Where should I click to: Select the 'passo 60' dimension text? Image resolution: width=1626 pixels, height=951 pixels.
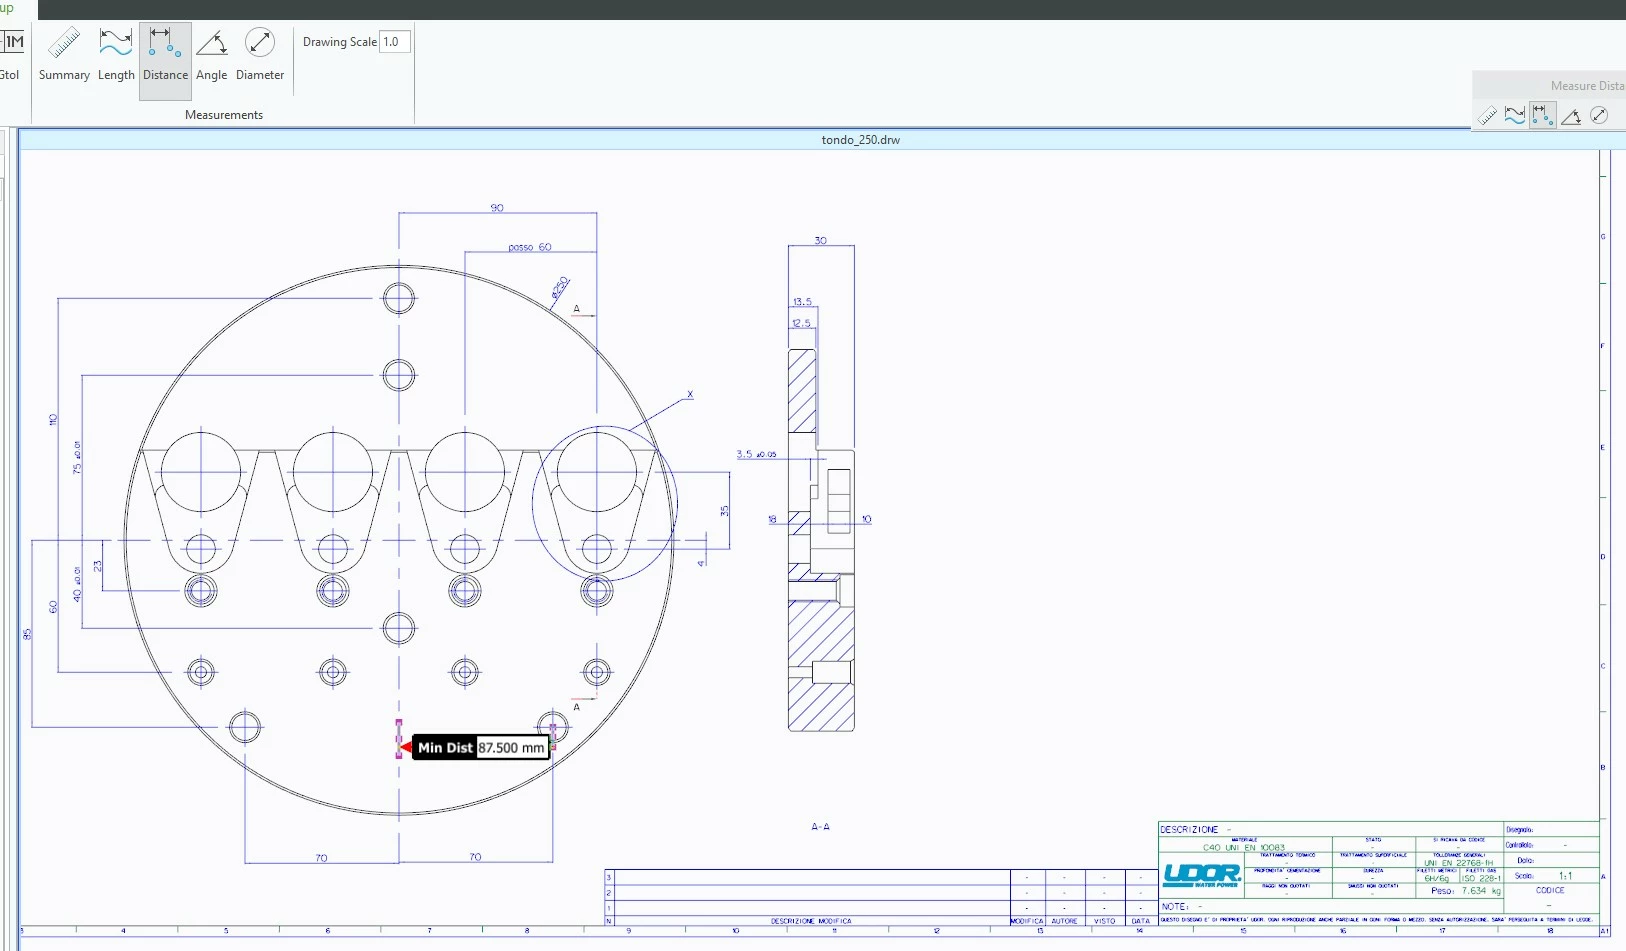click(530, 247)
